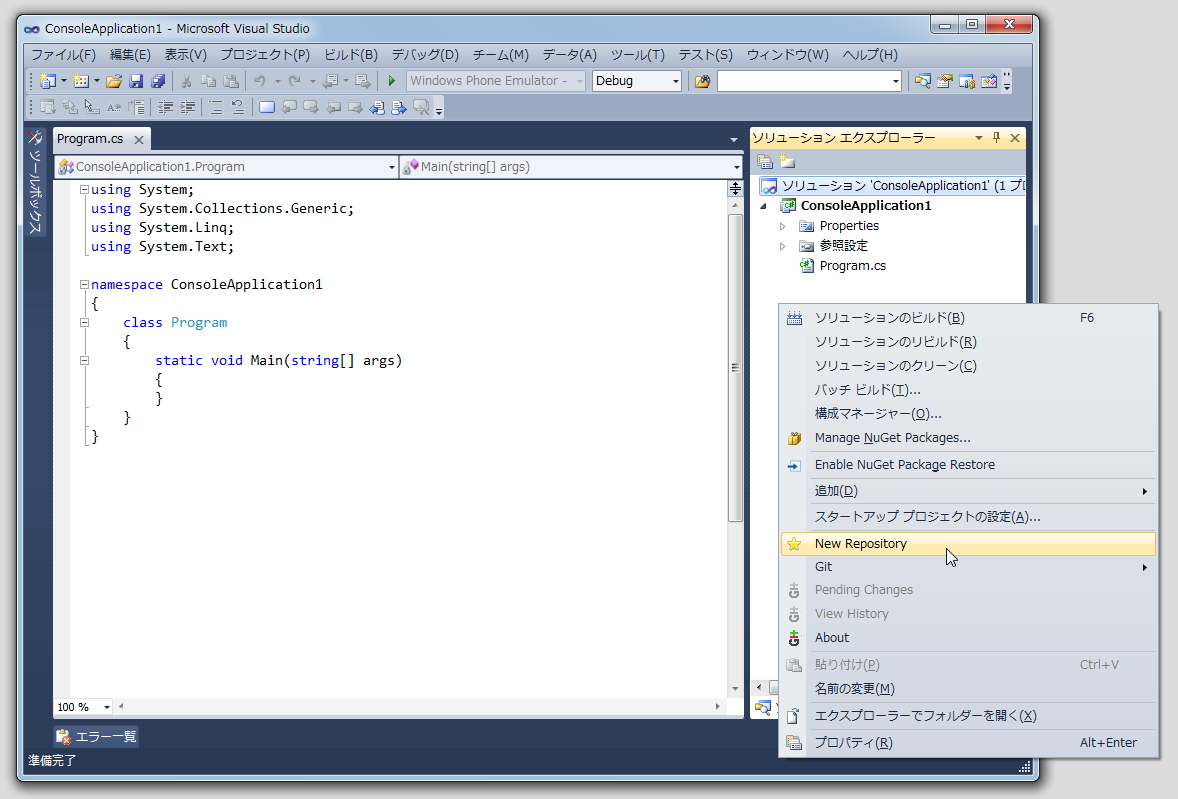The width and height of the screenshot is (1178, 799).
Task: Toggle a bookmark with the blue rectangle icon
Action: click(x=267, y=107)
